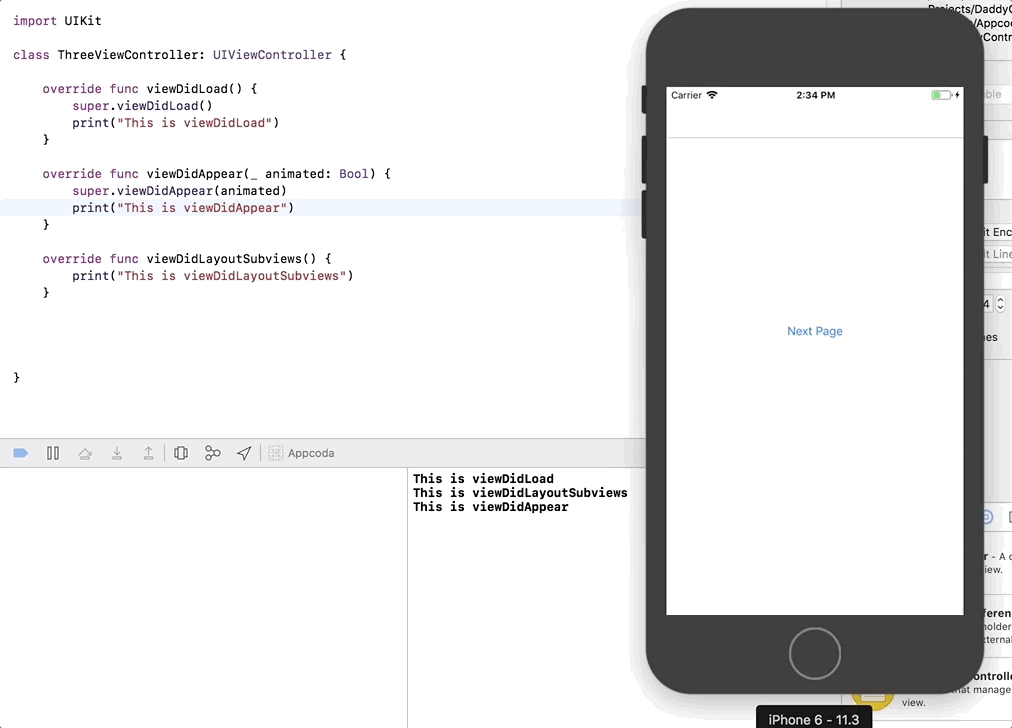Click the iPhone 6 - 11.3 title label
Image resolution: width=1012 pixels, height=728 pixels.
(x=813, y=719)
